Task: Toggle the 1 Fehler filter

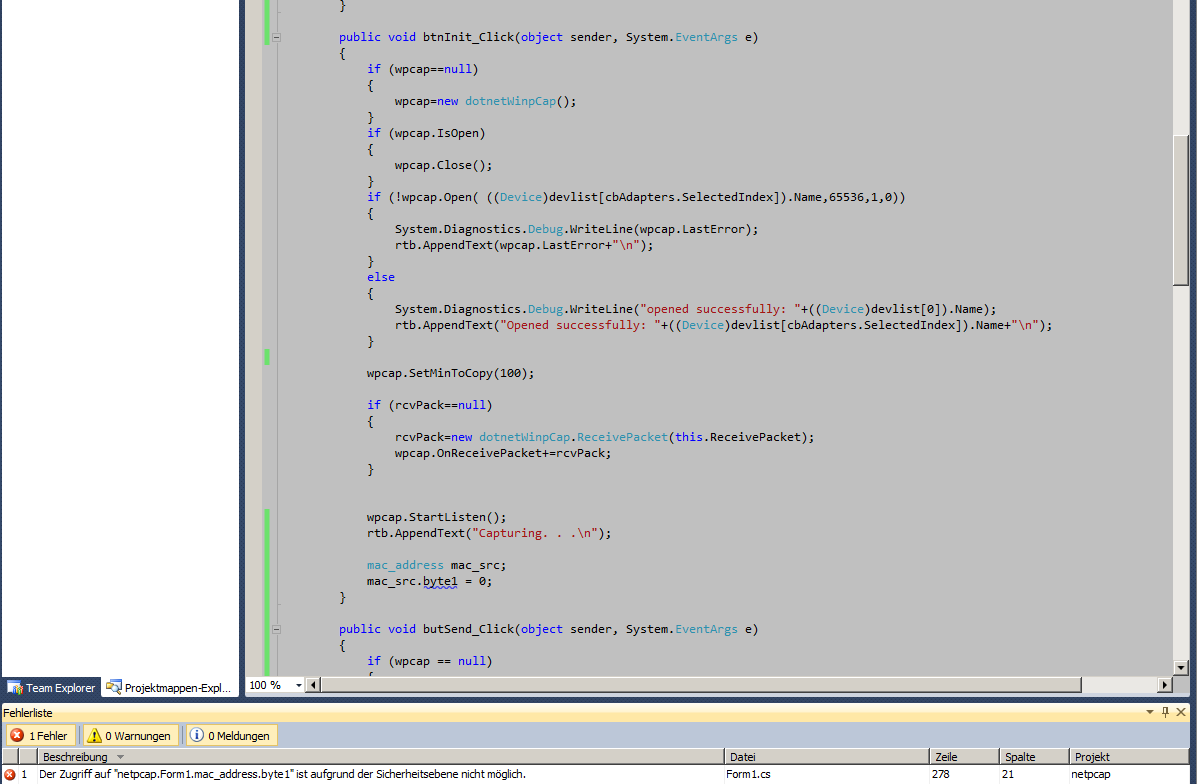Action: click(40, 736)
